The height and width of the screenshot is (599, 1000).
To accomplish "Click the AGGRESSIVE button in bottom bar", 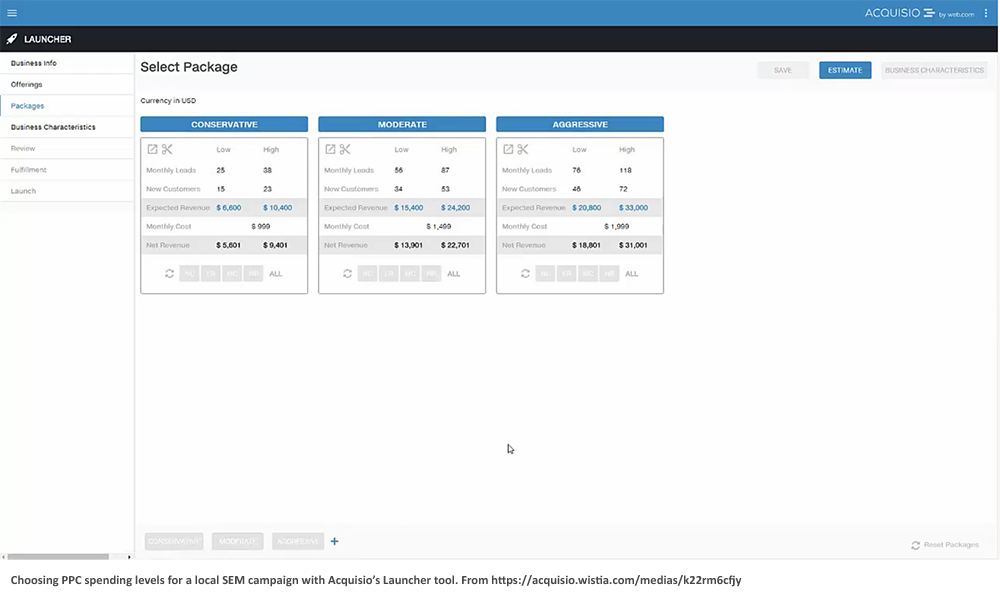I will (298, 541).
